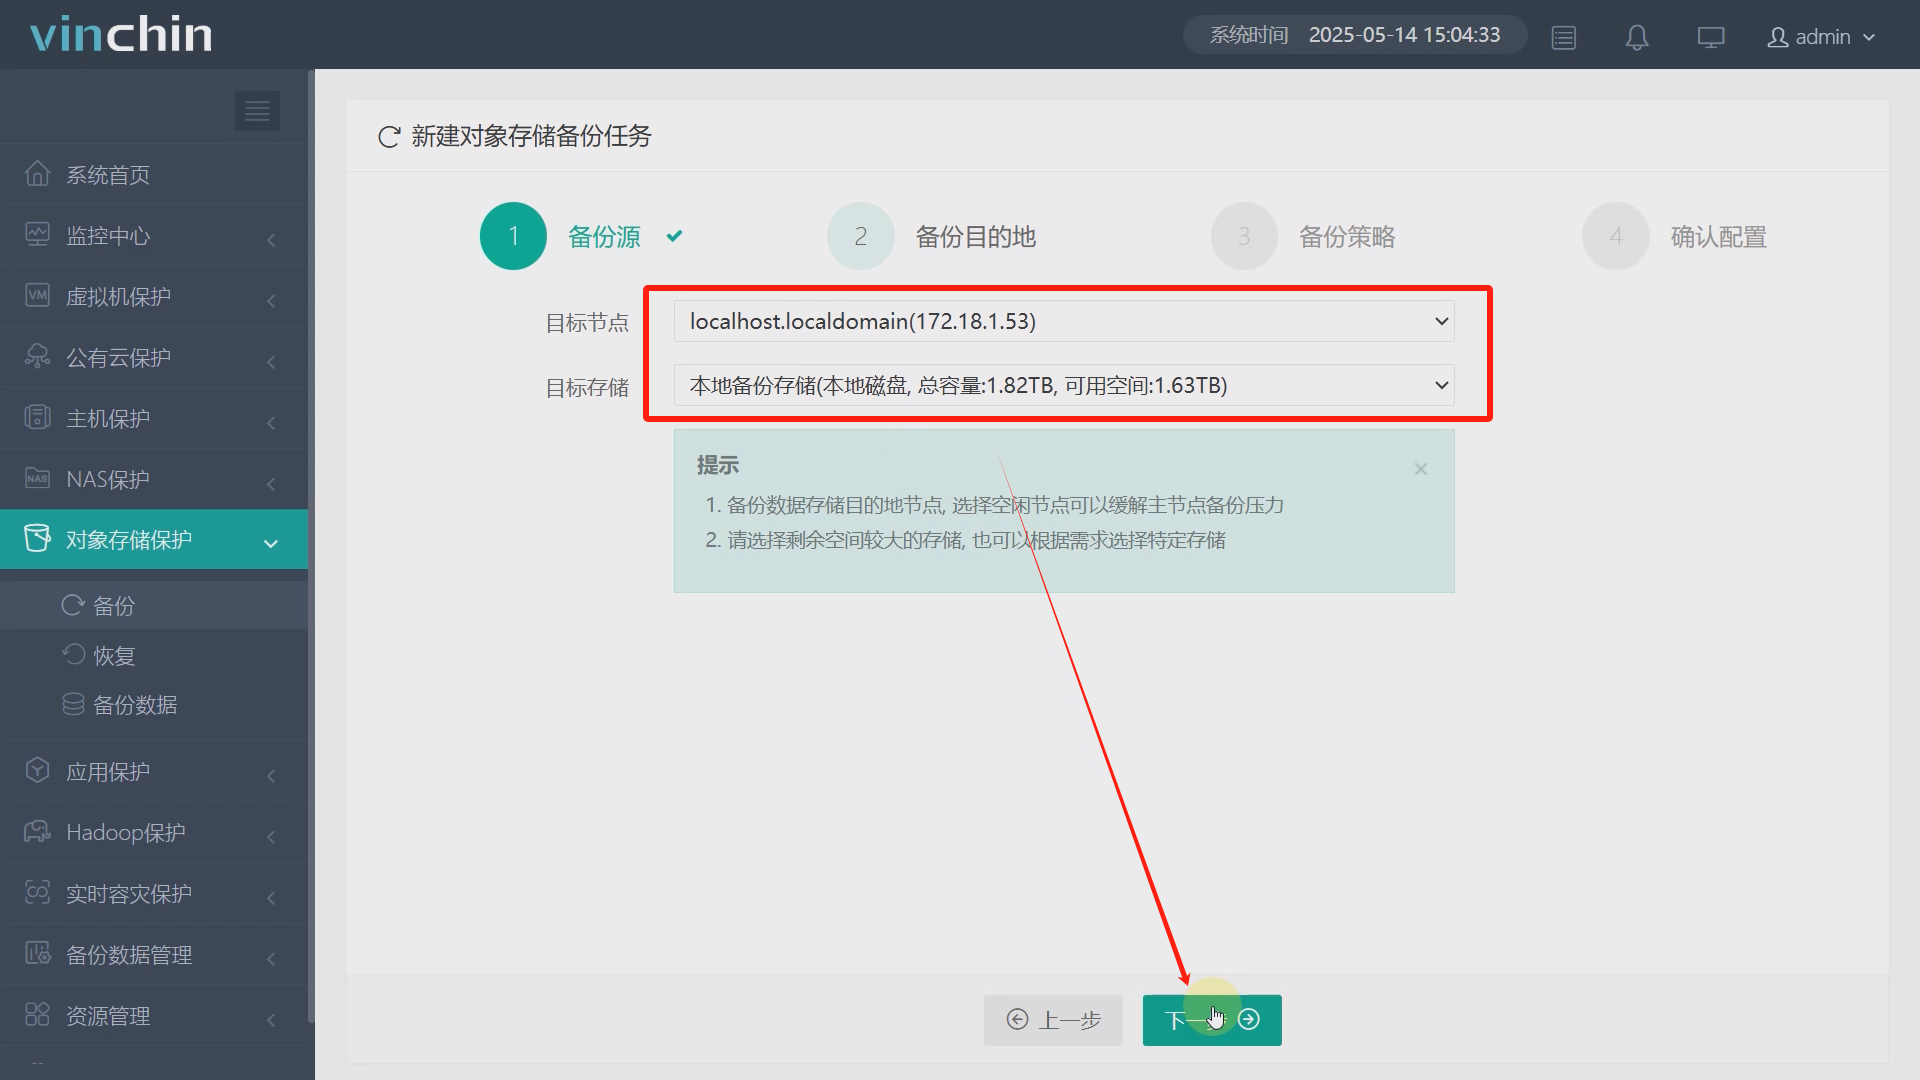Viewport: 1920px width, 1080px height.
Task: Open the 目标存储 dropdown
Action: [x=1063, y=385]
